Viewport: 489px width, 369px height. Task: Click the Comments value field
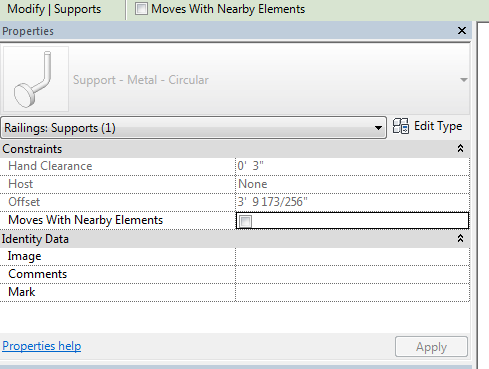click(352, 274)
